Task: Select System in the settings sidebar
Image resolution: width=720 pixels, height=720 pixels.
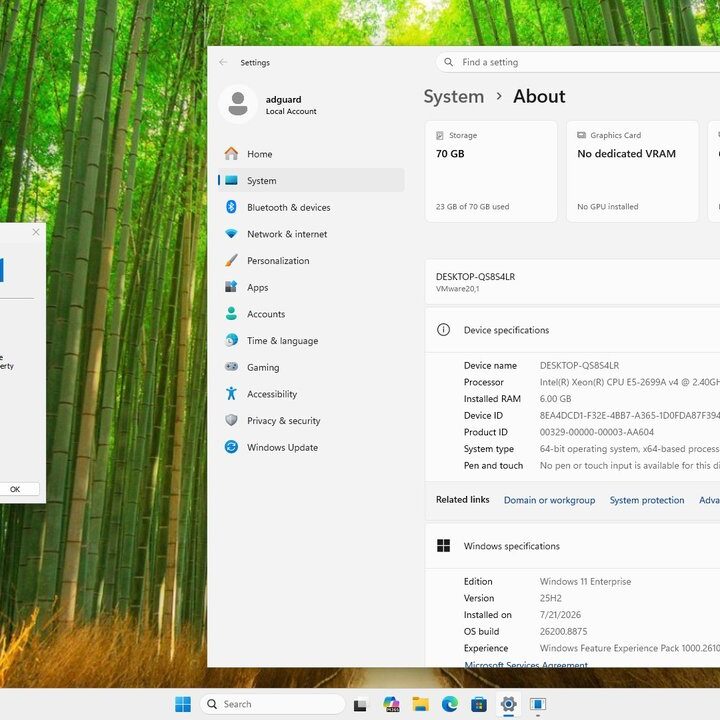Action: pos(311,180)
